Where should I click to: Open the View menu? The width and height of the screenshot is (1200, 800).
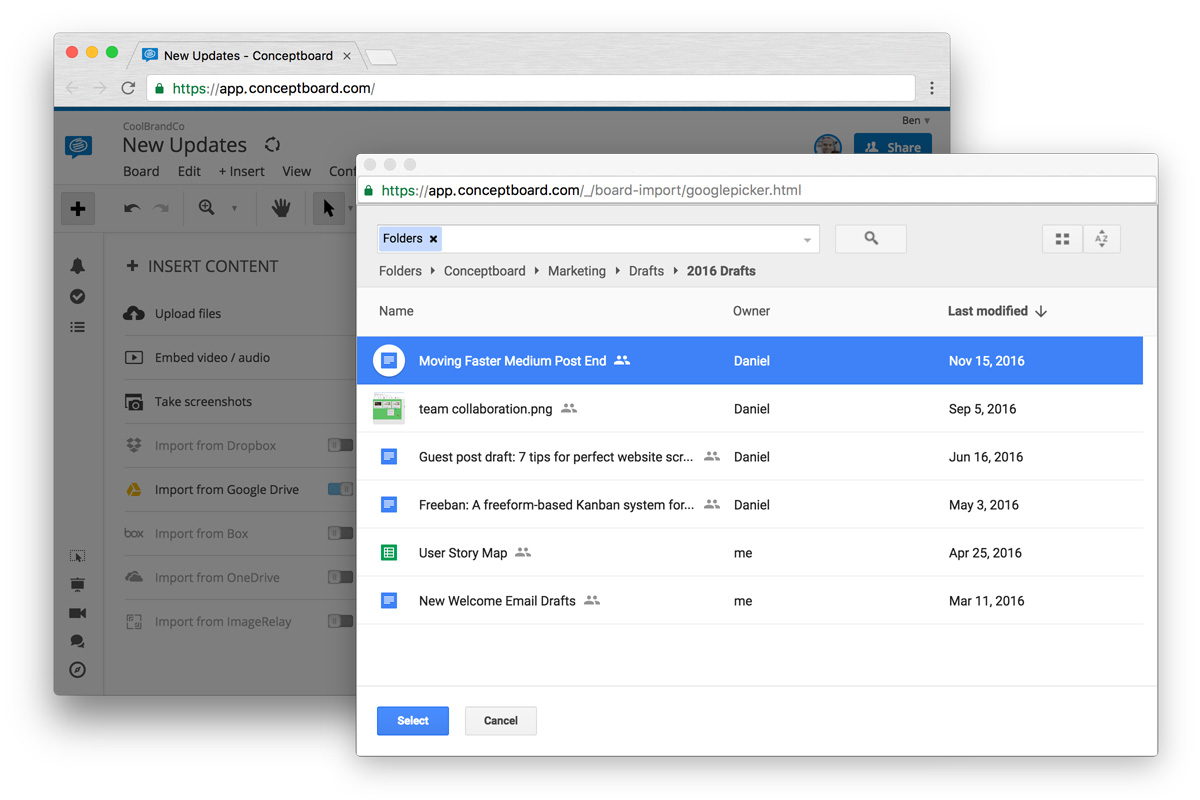point(296,171)
